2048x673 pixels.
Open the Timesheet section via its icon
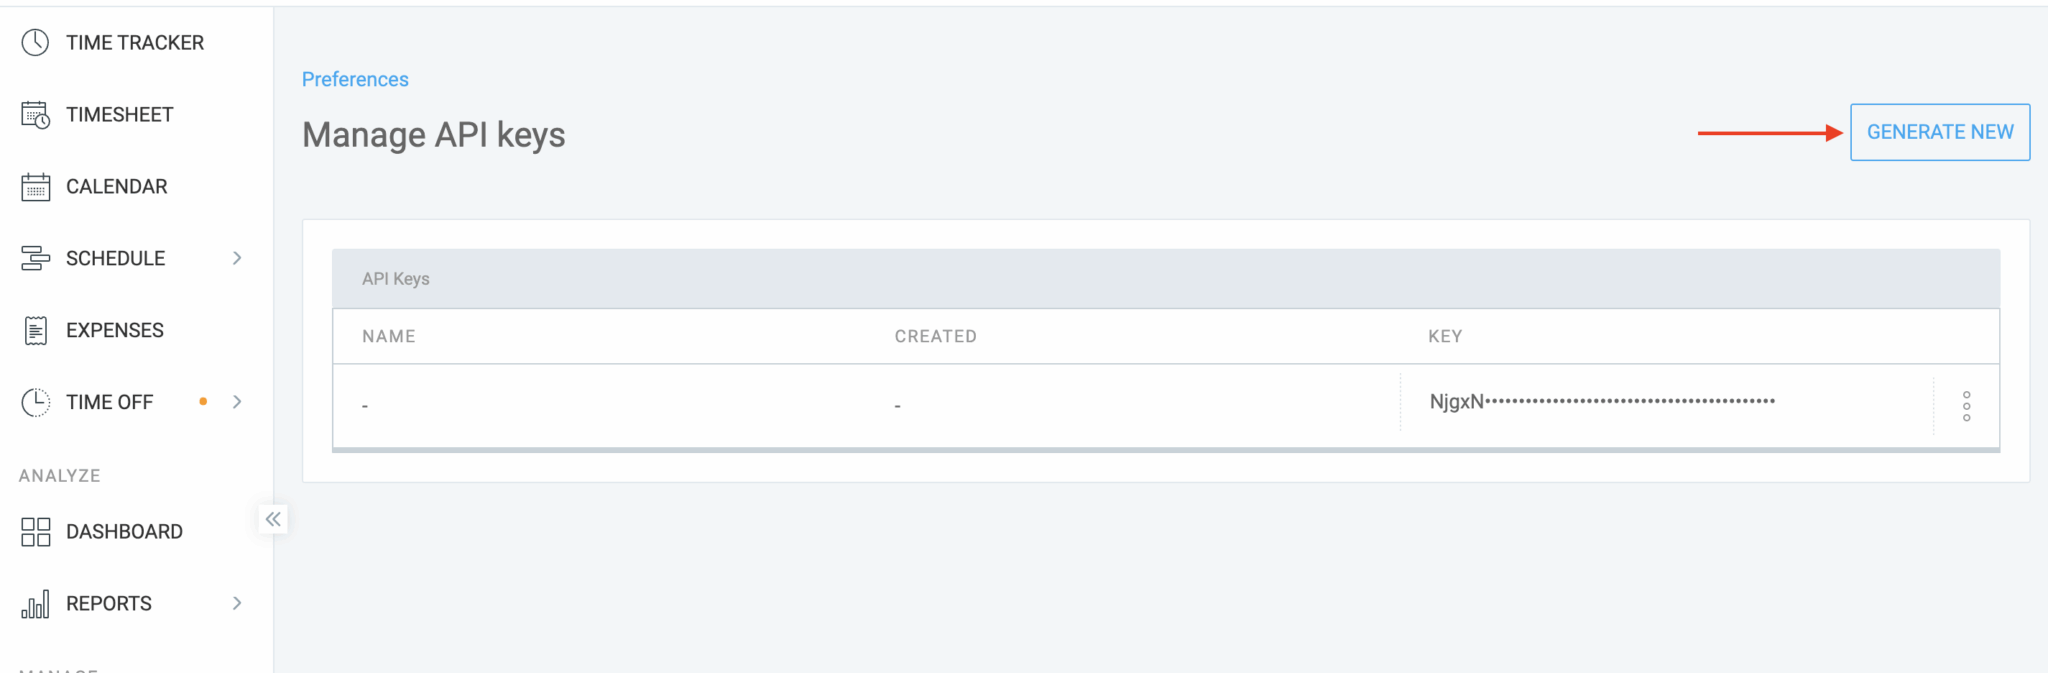click(x=35, y=114)
